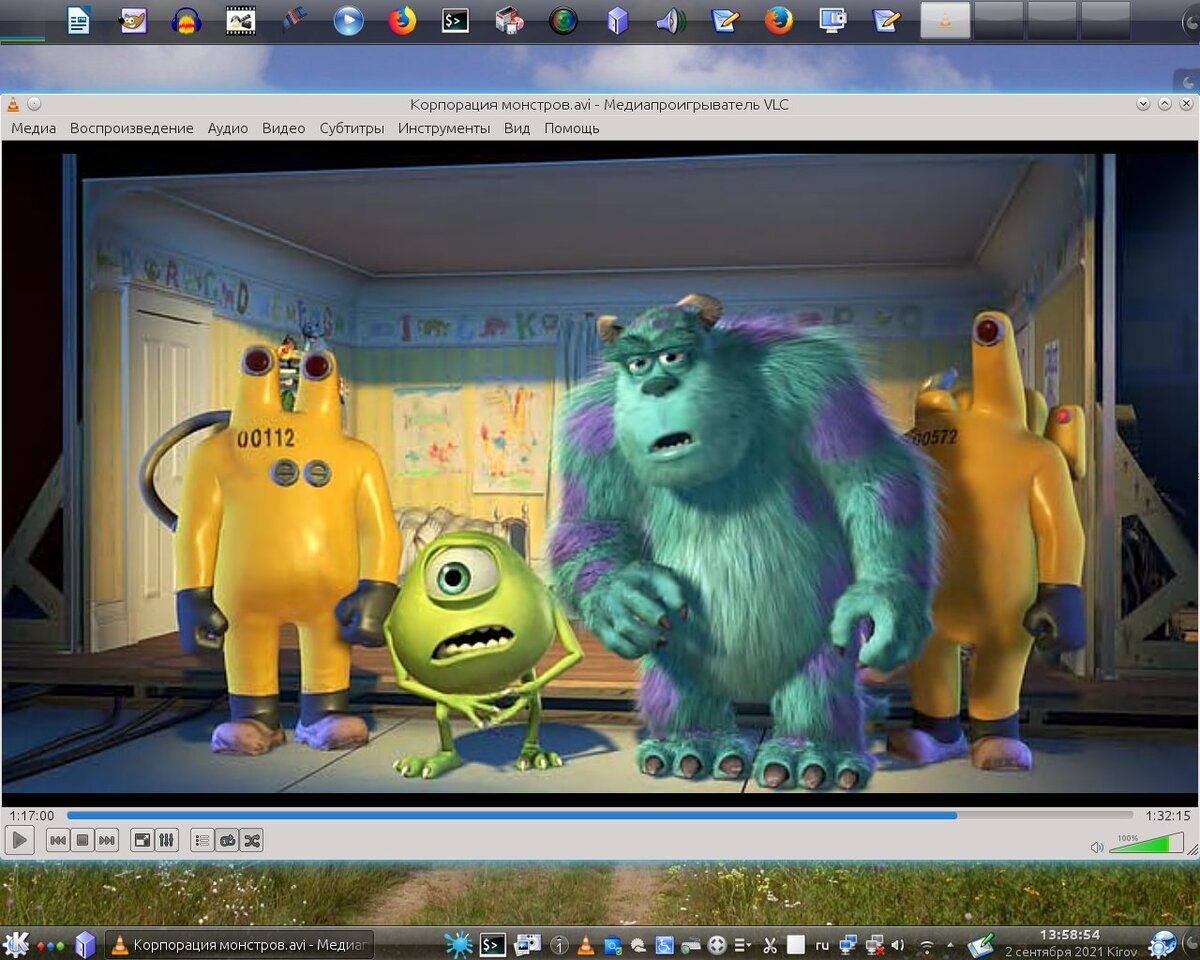Viewport: 1200px width, 960px height.
Task: Open blue star icon in bottom panel
Action: [x=458, y=944]
